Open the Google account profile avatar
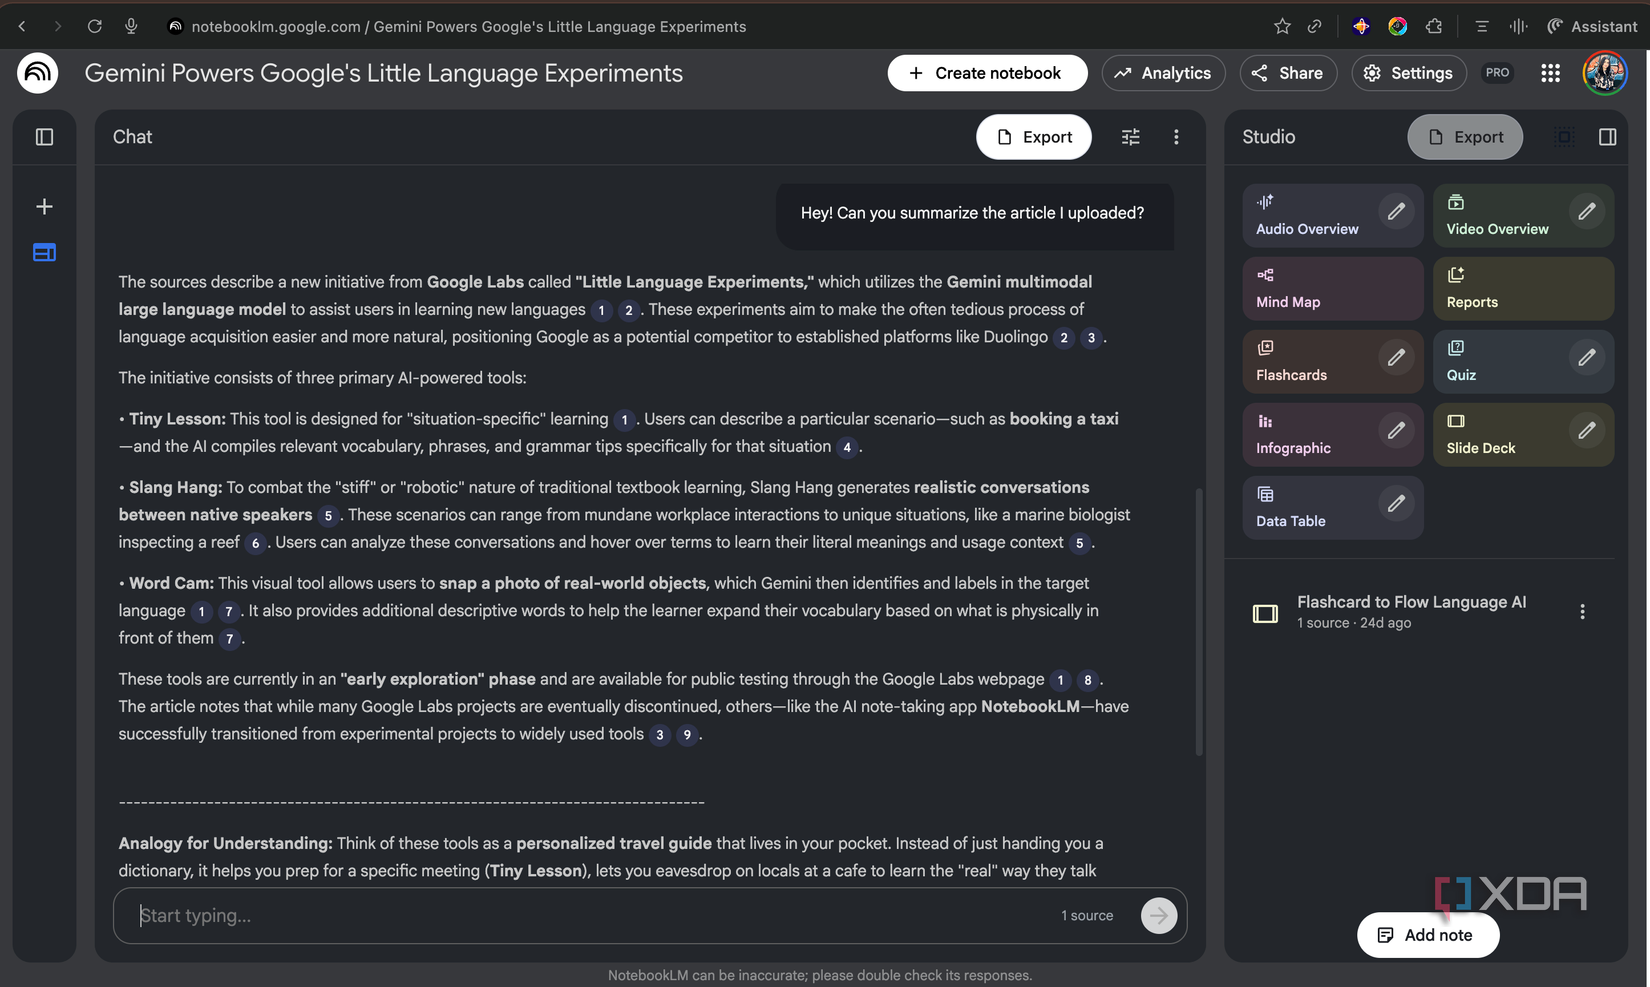Image resolution: width=1650 pixels, height=987 pixels. (1605, 73)
